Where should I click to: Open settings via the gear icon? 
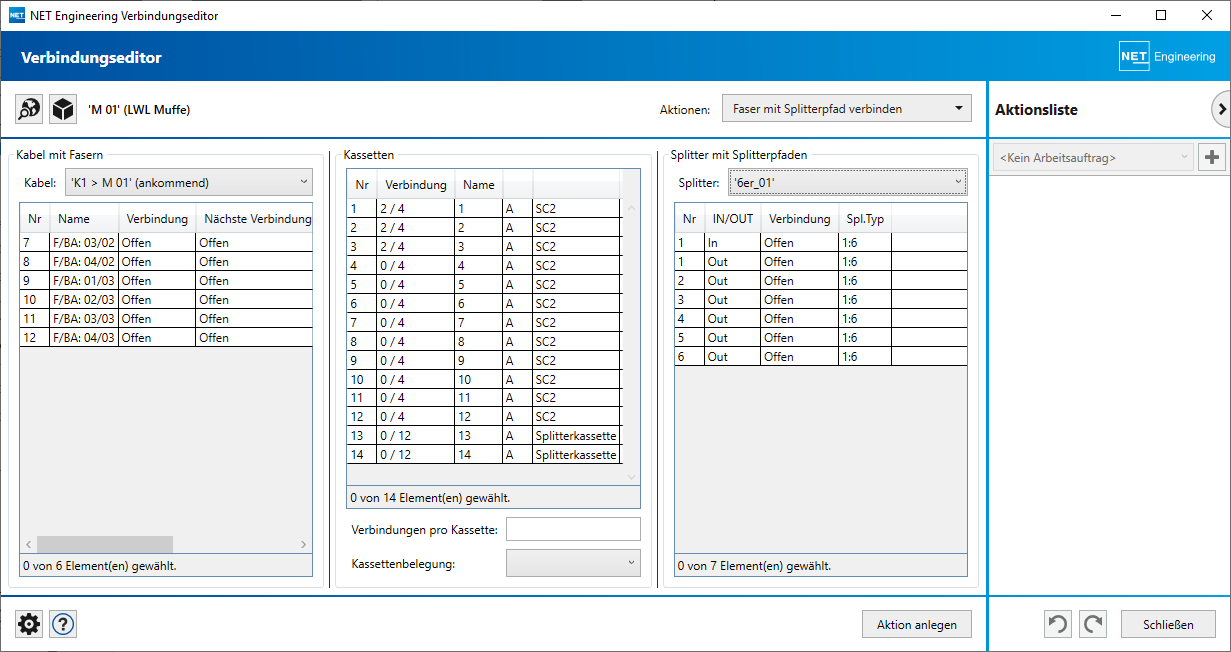point(30,625)
